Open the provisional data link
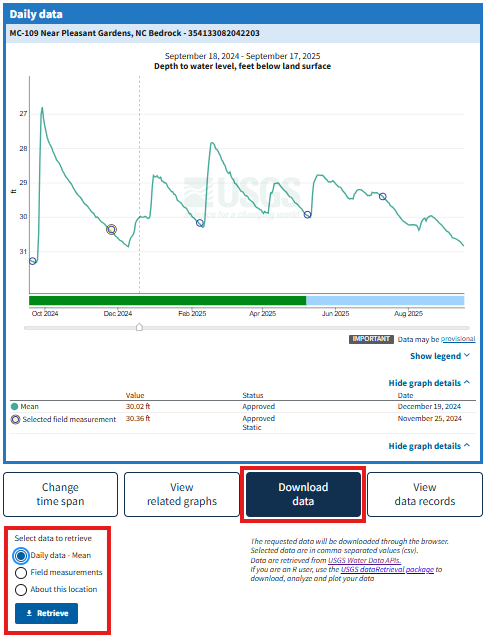The width and height of the screenshot is (485, 635). 458,339
